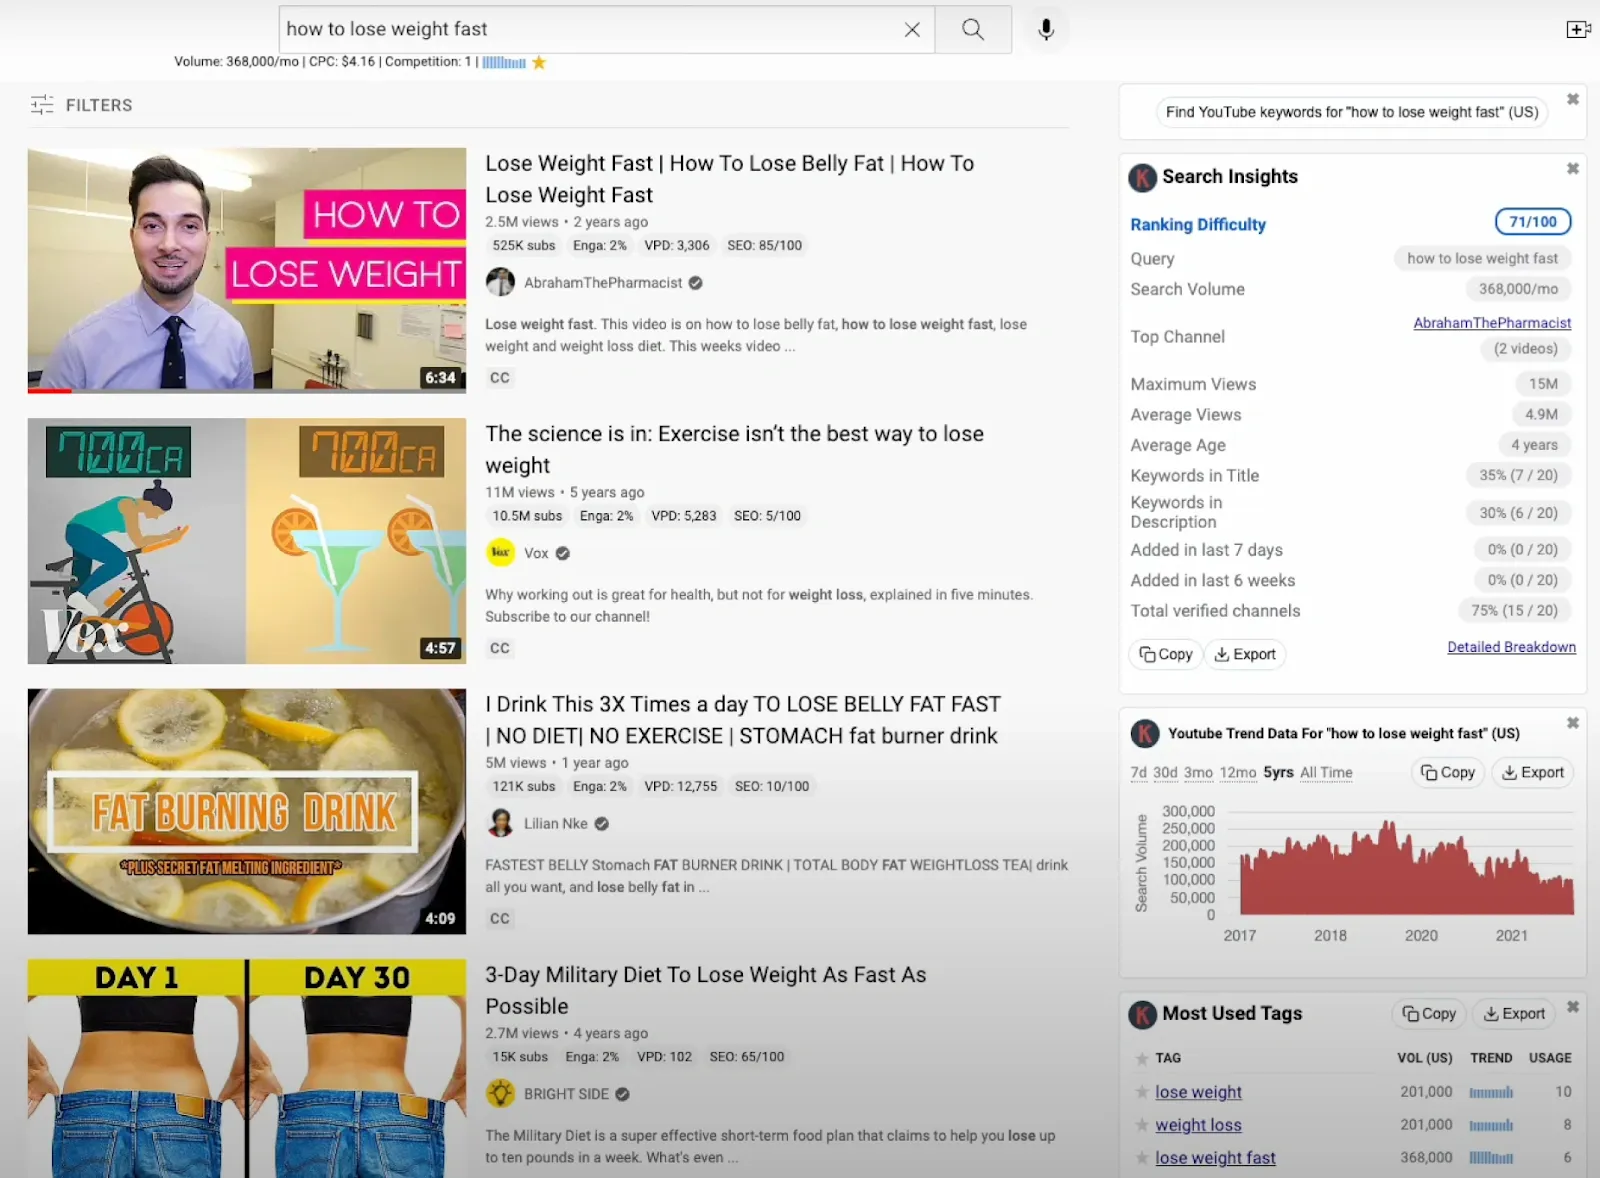This screenshot has height=1178, width=1600.
Task: Click the search magnifying glass icon
Action: (x=972, y=29)
